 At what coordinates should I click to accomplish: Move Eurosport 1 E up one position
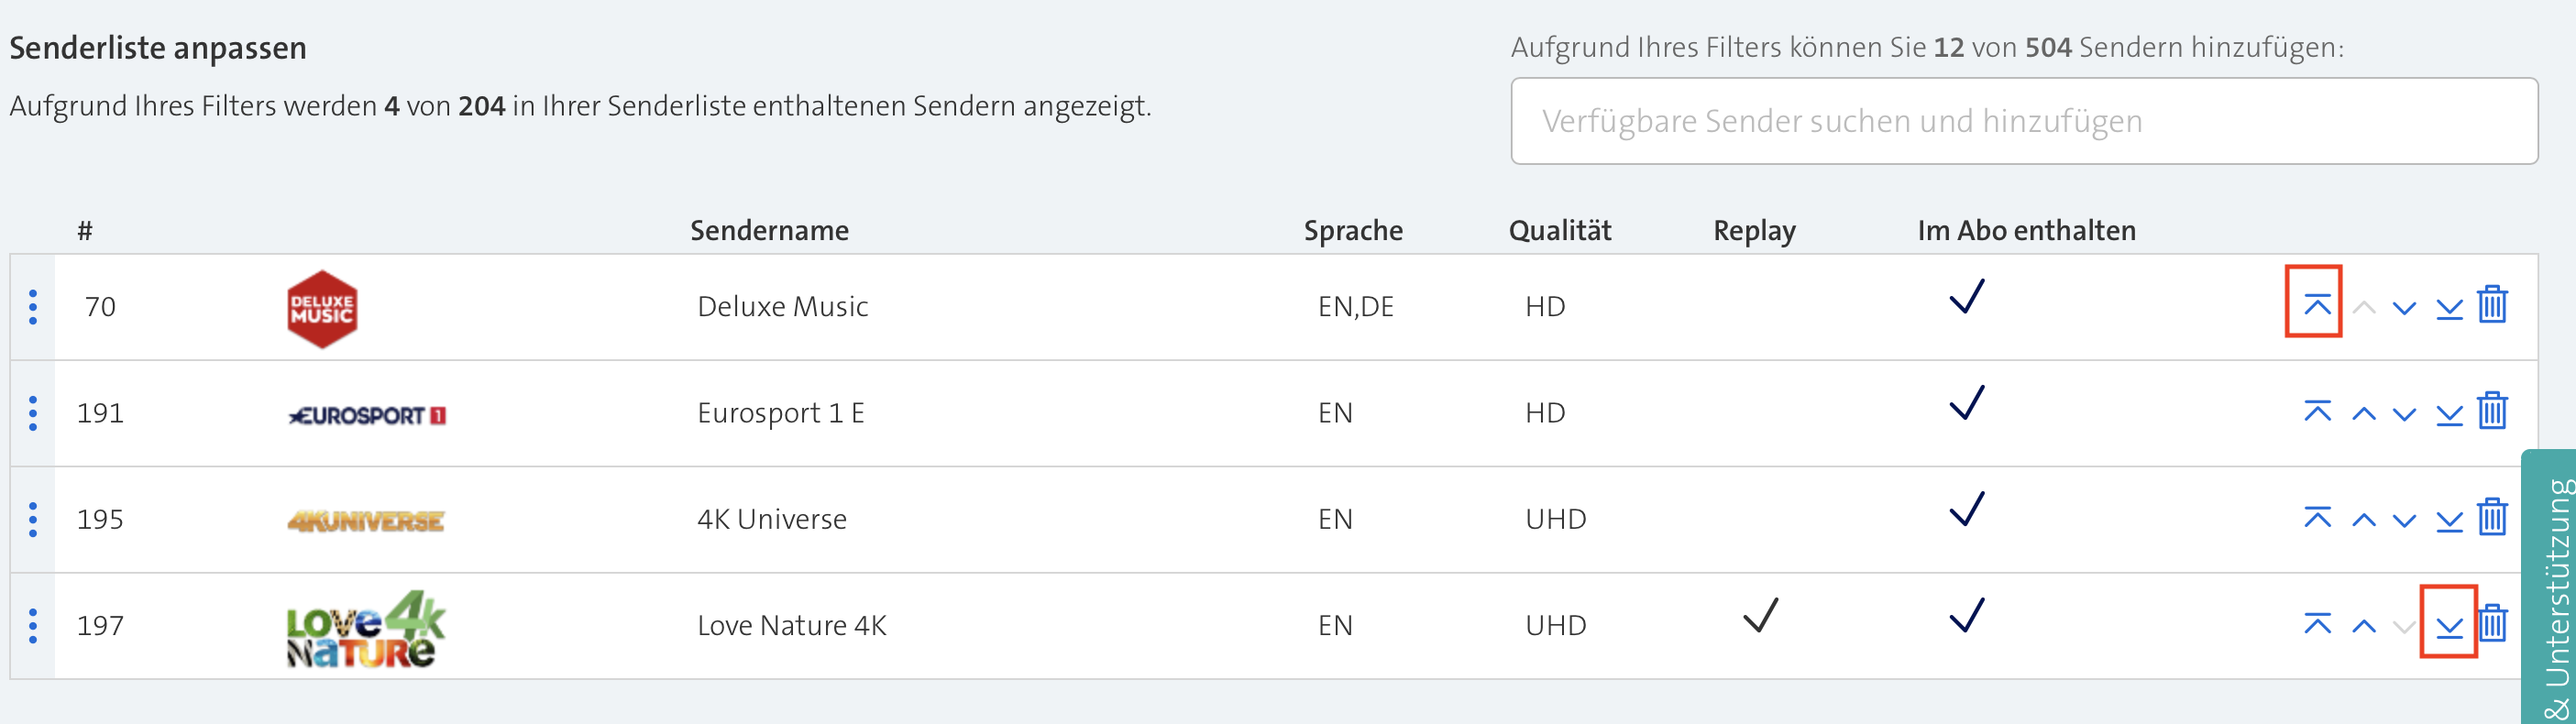(x=2363, y=413)
